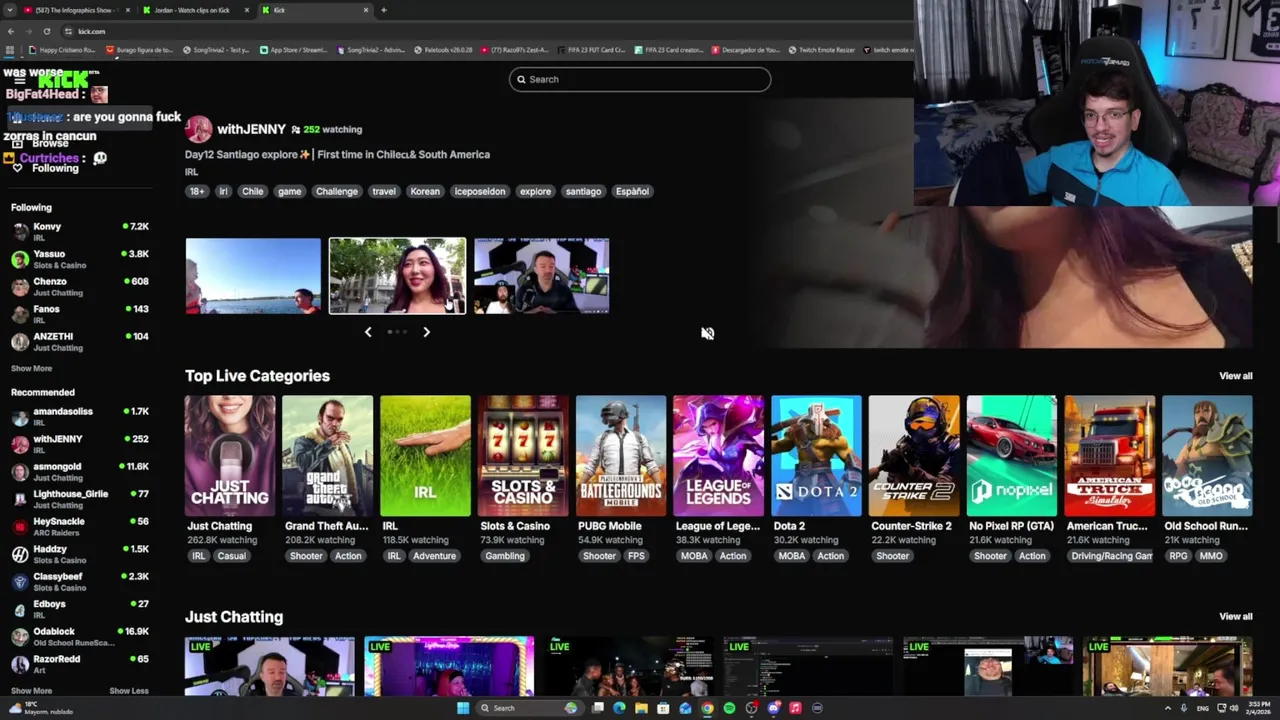Select the Korean stream tag
The height and width of the screenshot is (720, 1280).
(x=425, y=191)
